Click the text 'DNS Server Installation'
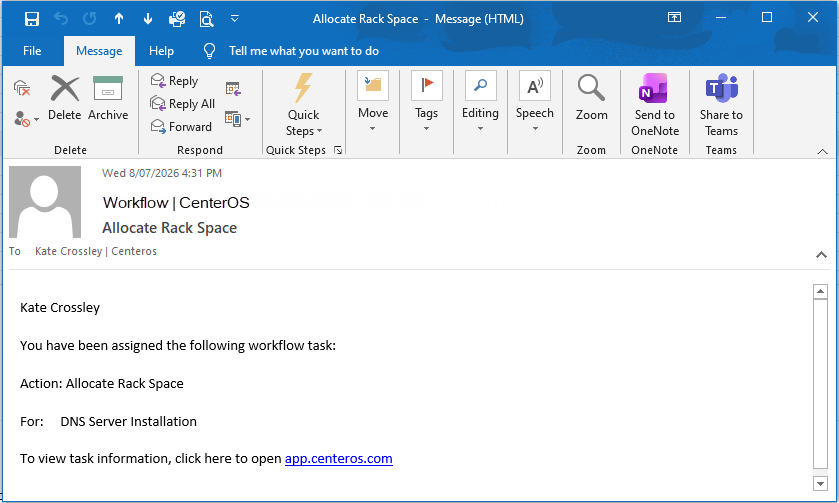 click(x=128, y=422)
